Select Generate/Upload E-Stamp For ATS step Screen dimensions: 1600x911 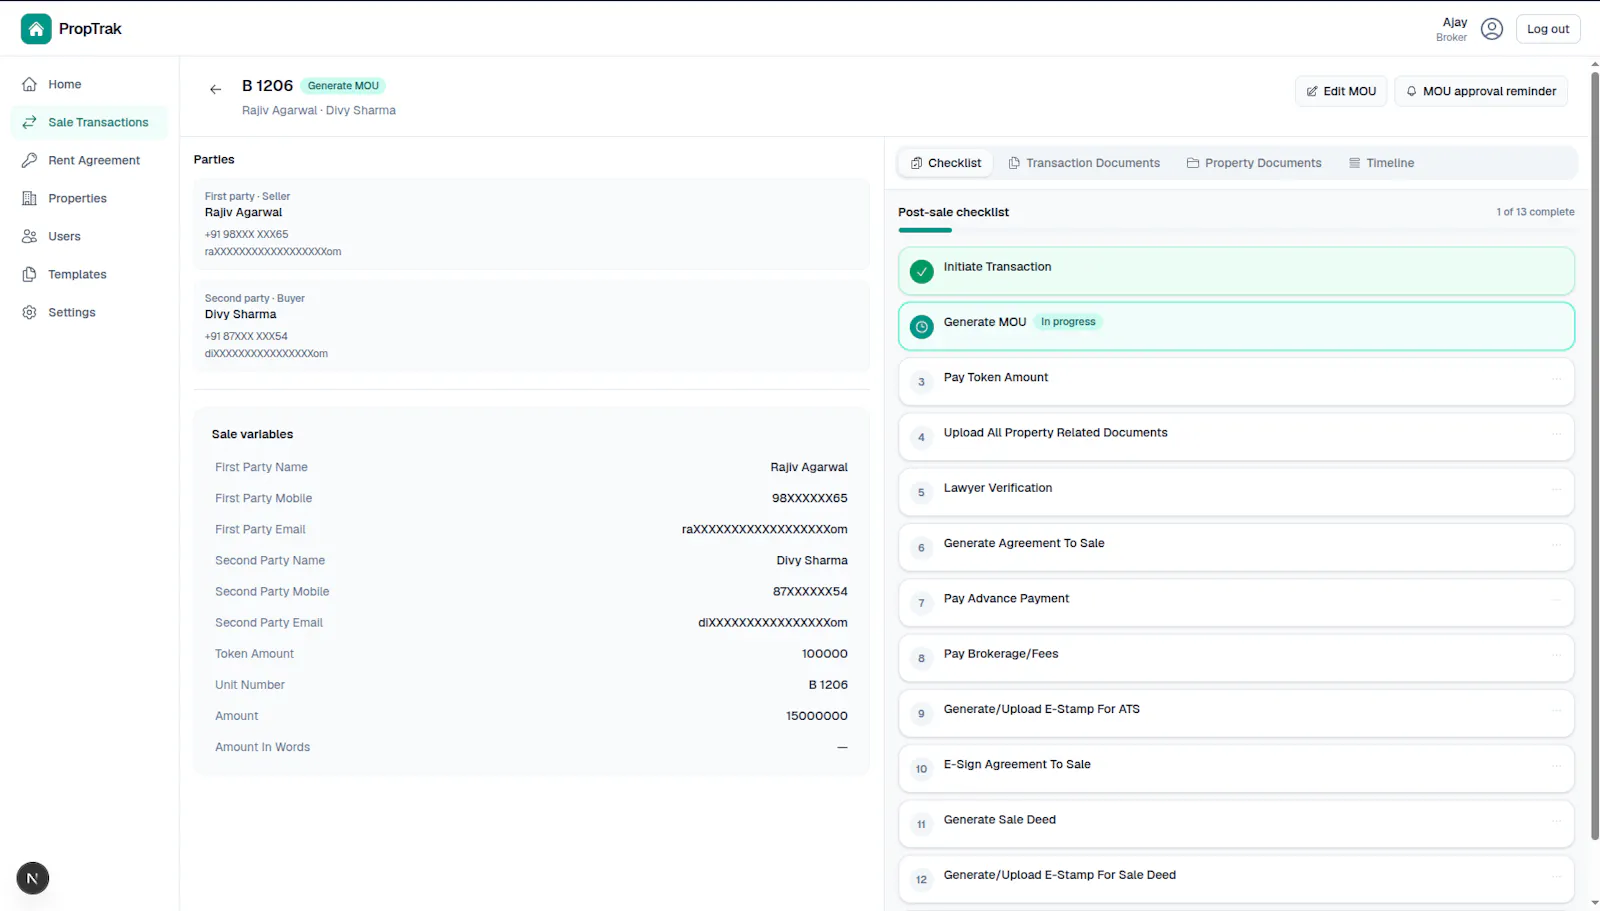(1236, 713)
